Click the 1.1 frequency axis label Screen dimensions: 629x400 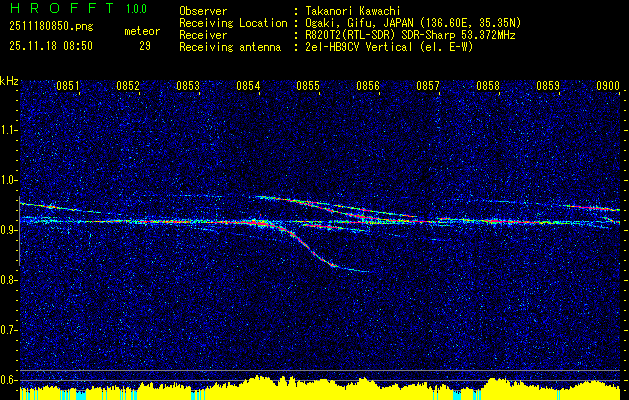tap(9, 130)
